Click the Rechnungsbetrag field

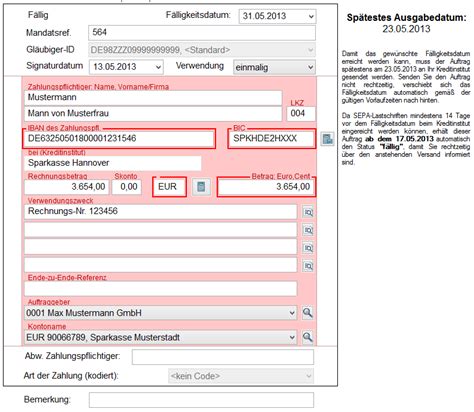coord(67,187)
